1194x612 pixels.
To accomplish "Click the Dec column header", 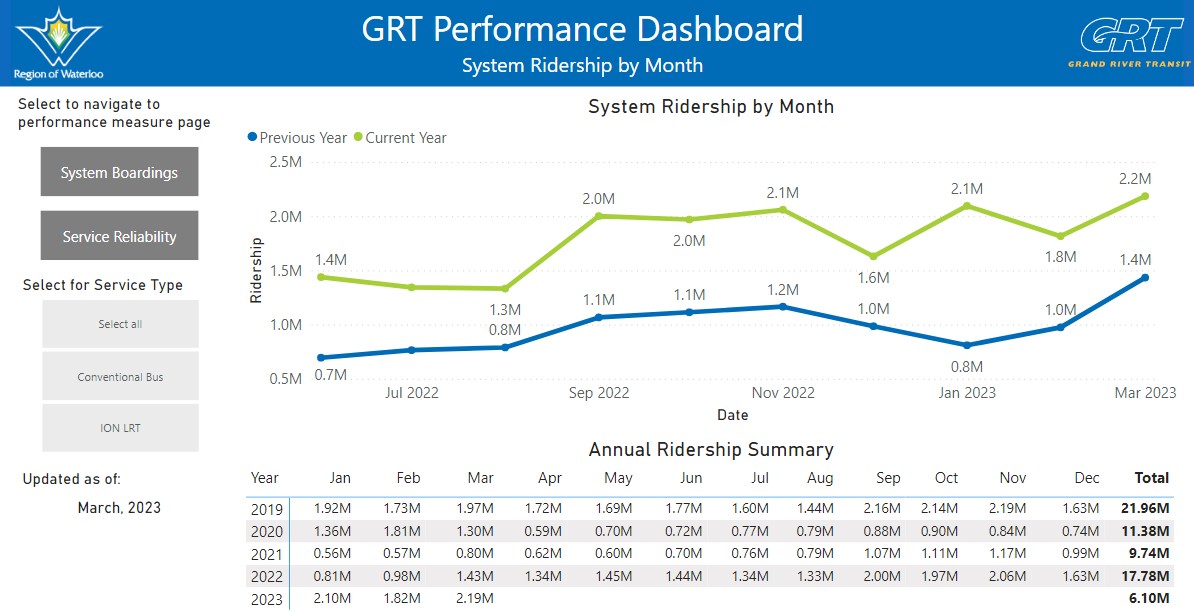I will pyautogui.click(x=1087, y=478).
